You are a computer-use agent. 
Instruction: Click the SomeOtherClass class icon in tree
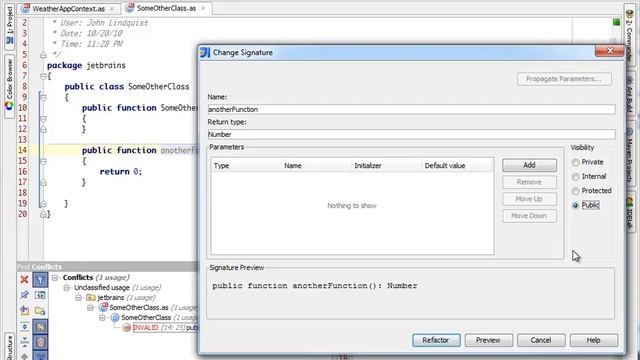coord(115,318)
